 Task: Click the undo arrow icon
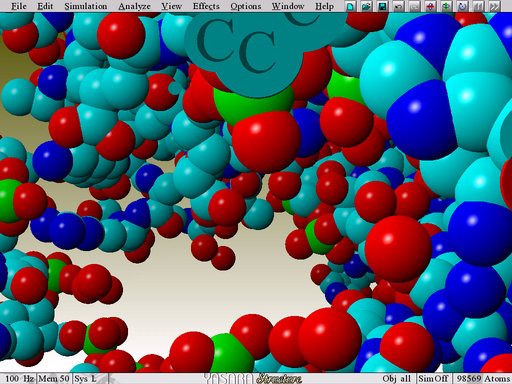point(398,6)
